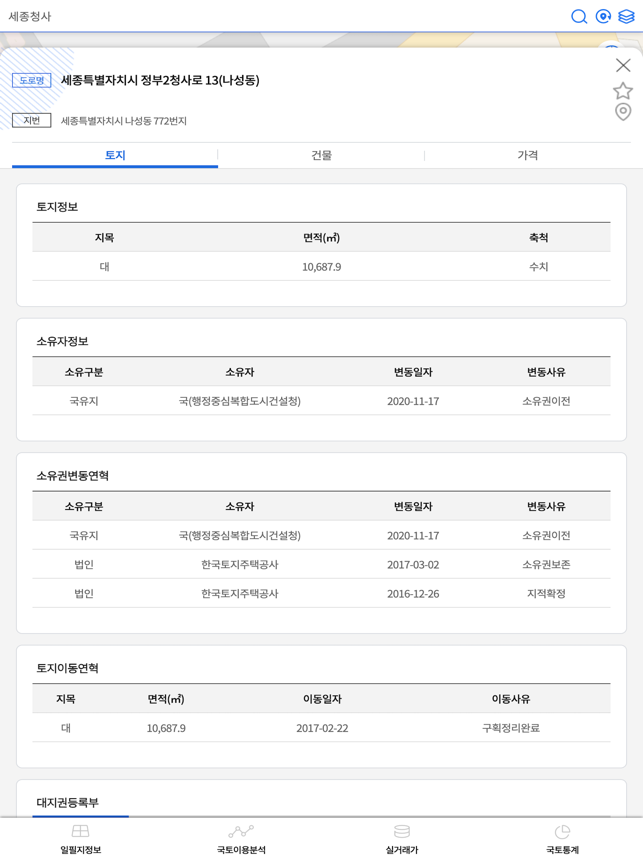
Task: Add this parcel to favorites star
Action: pos(623,90)
